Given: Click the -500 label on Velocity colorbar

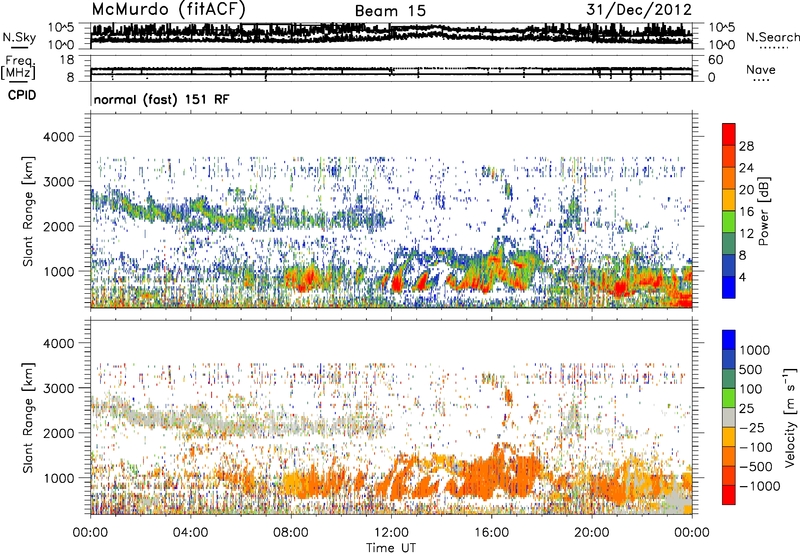Looking at the screenshot, I should click(756, 467).
